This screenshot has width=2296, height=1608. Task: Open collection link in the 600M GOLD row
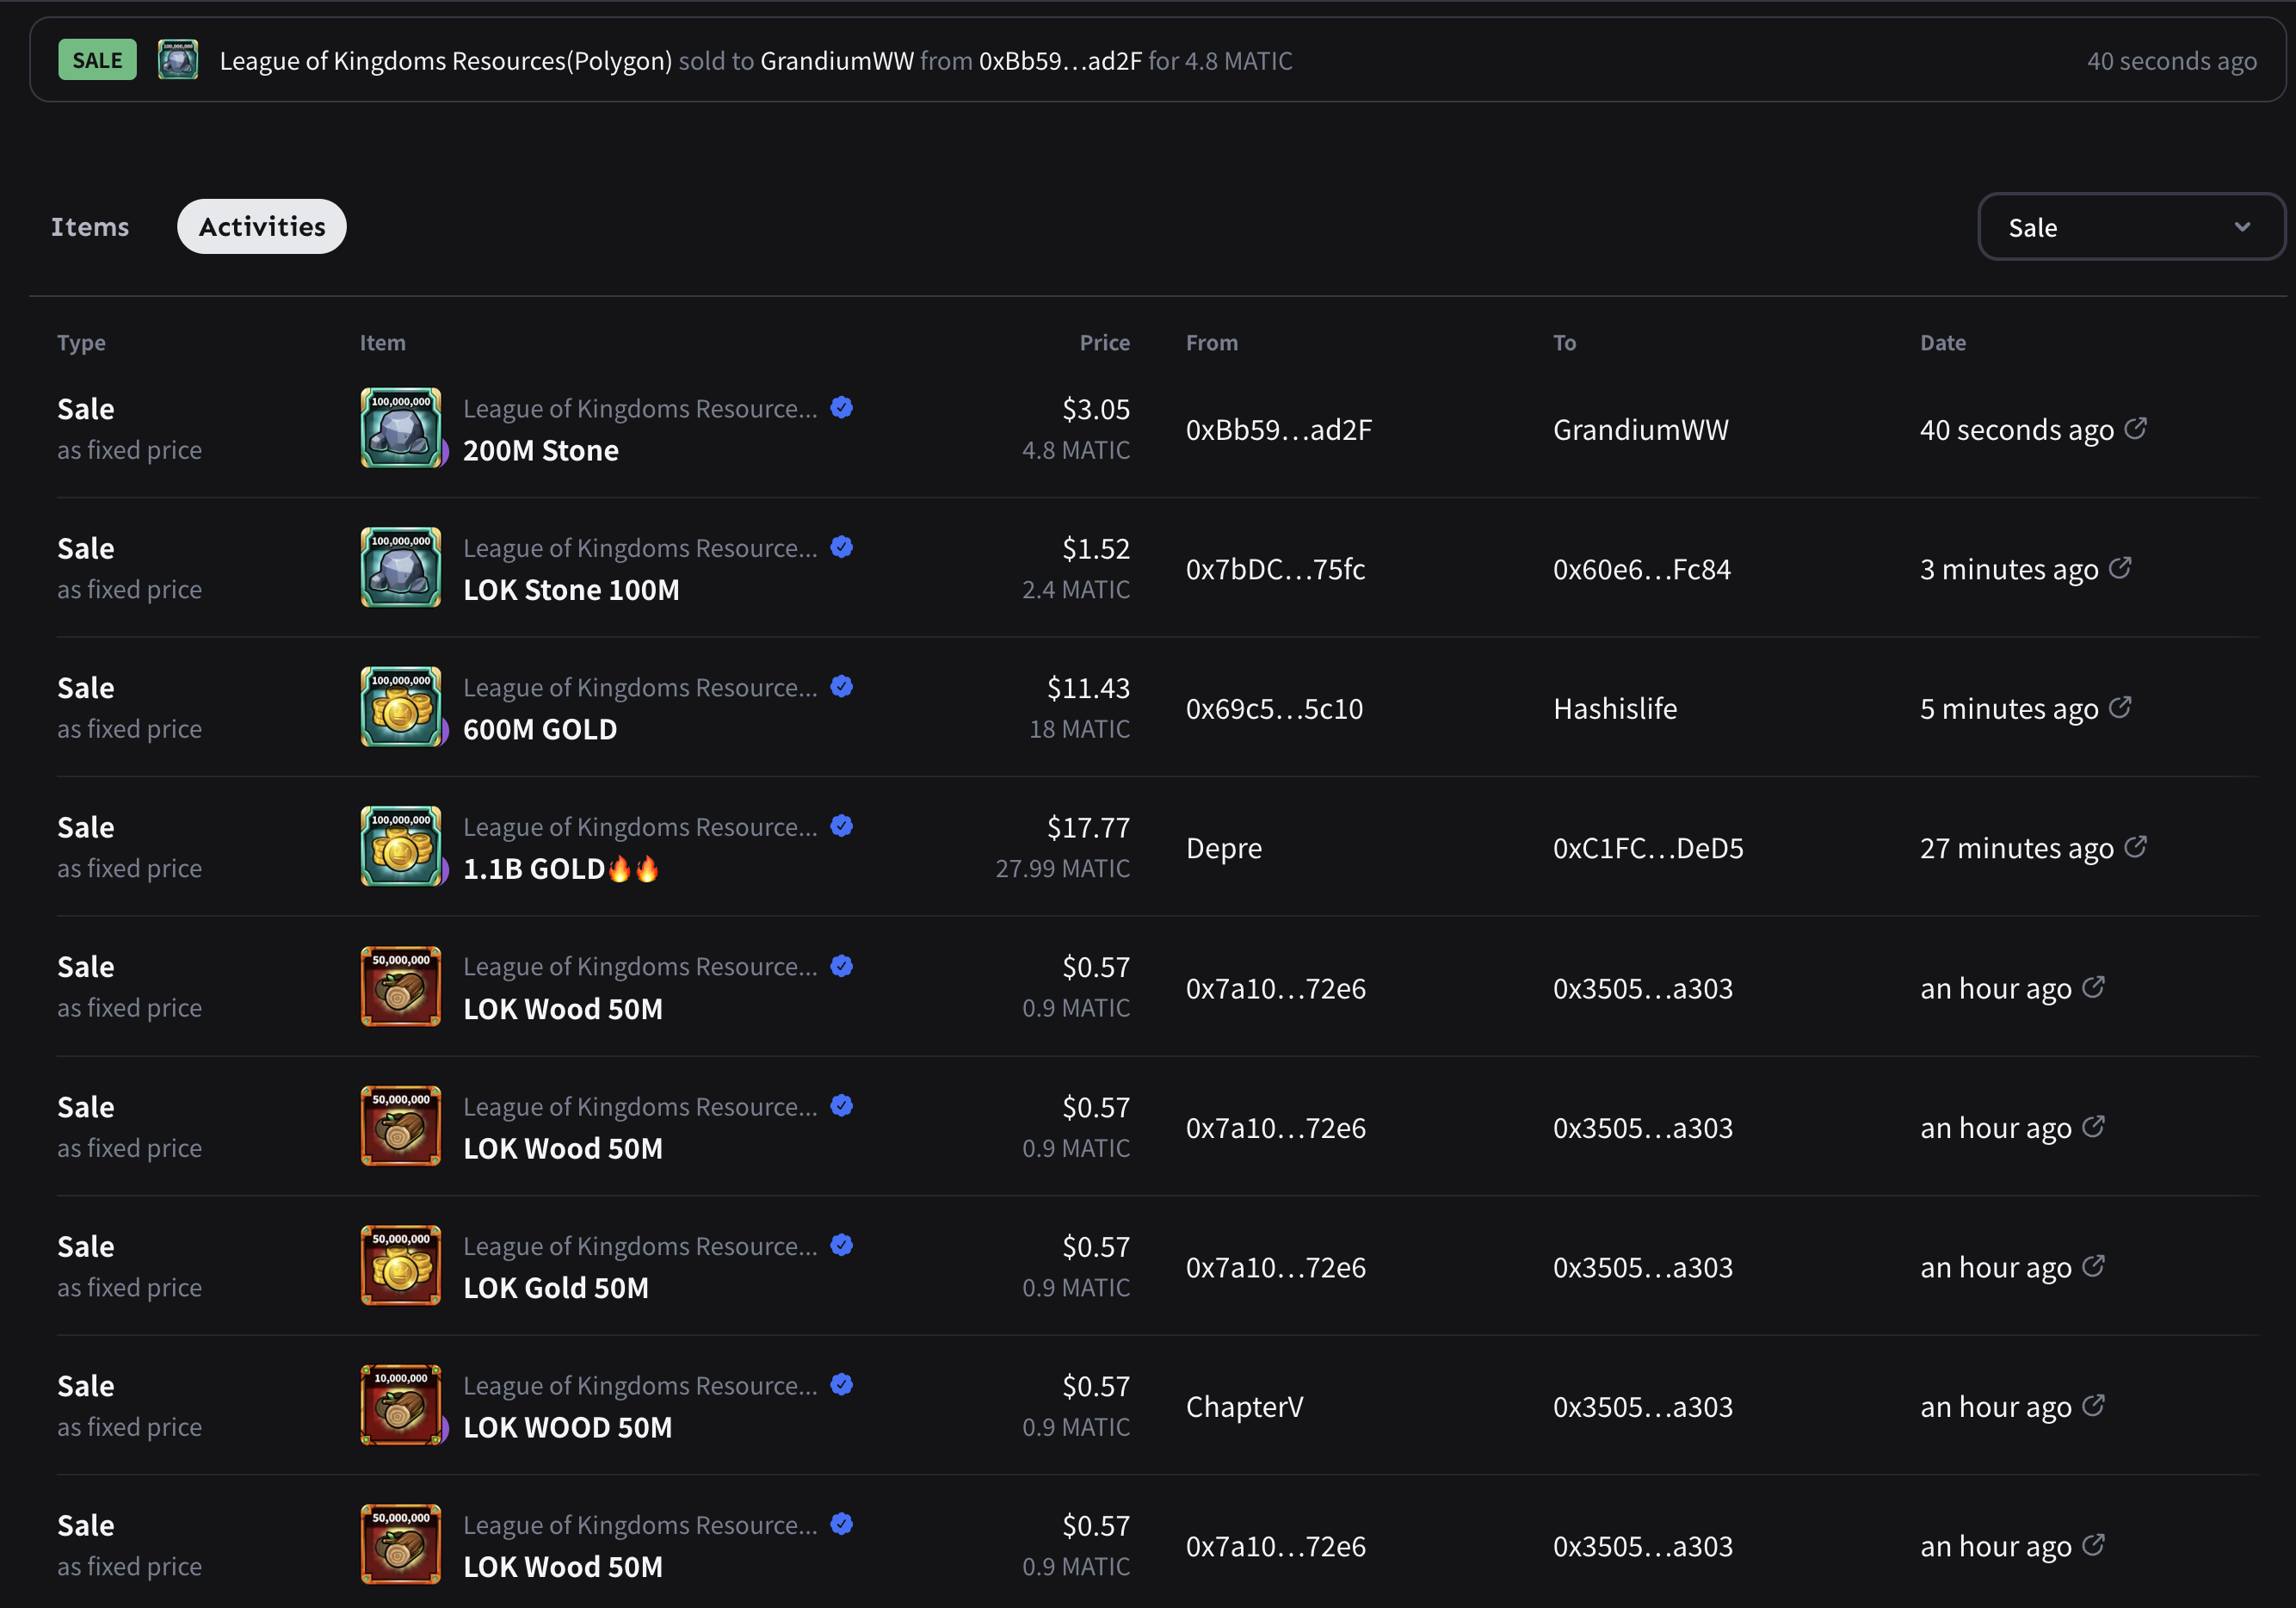640,688
